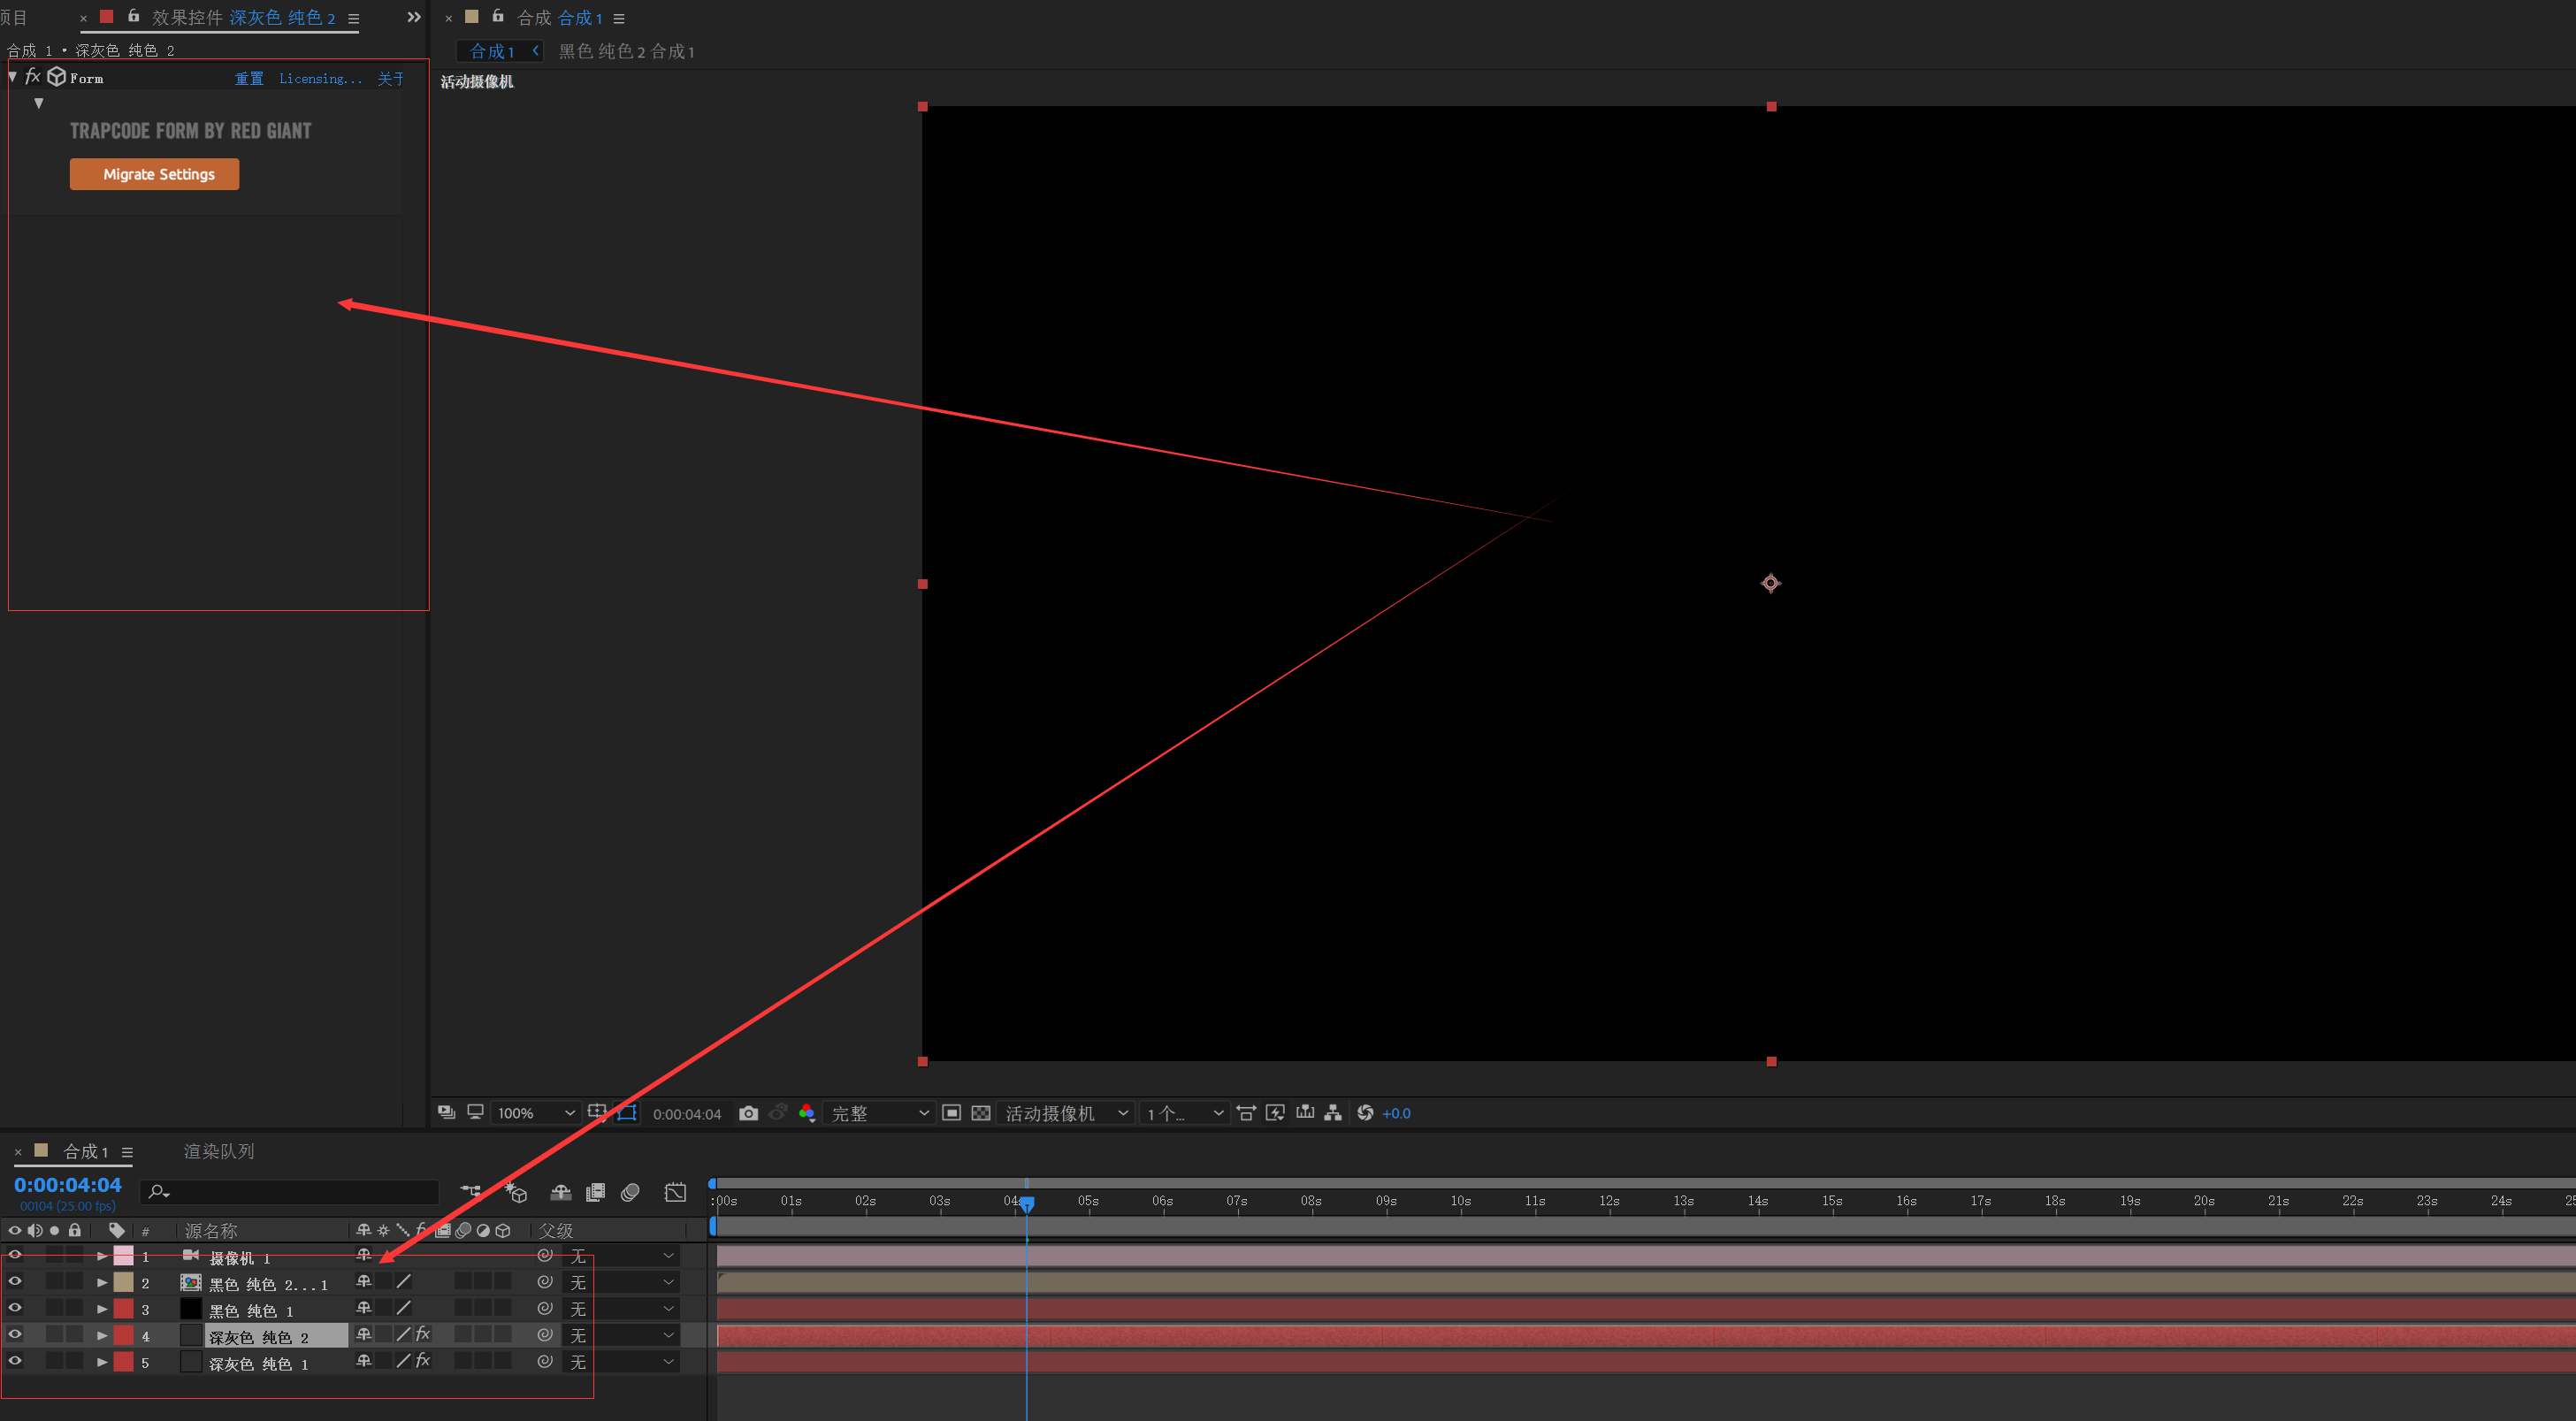Viewport: 2576px width, 1421px height.
Task: Expand the 黑色 纯色 1 layer twirl arrow
Action: pyautogui.click(x=102, y=1309)
